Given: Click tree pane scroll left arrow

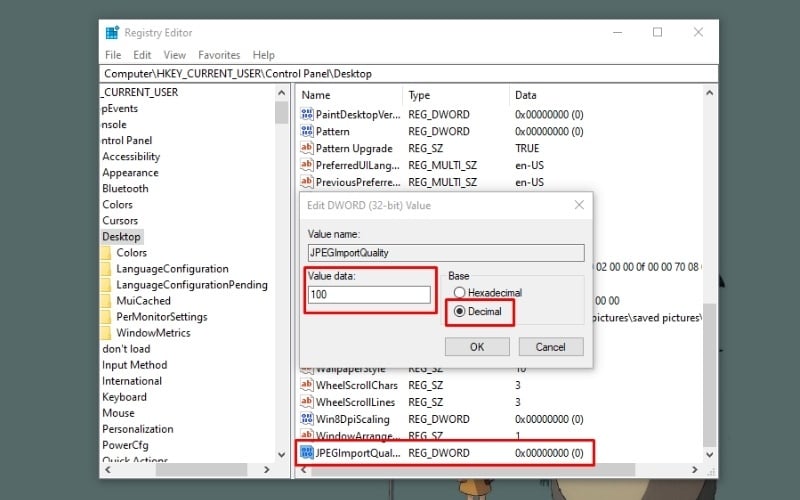Looking at the screenshot, I should (x=107, y=469).
